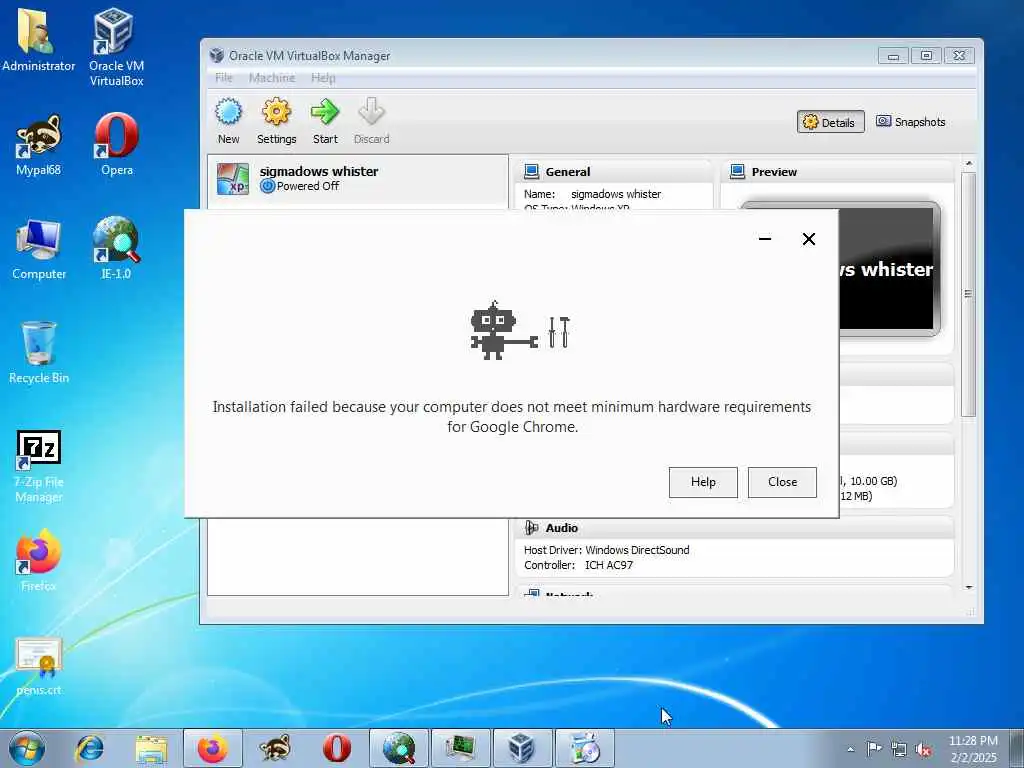Click the 'Host Driver: Windows DirectSound' text
The width and height of the screenshot is (1024, 768).
click(x=607, y=550)
